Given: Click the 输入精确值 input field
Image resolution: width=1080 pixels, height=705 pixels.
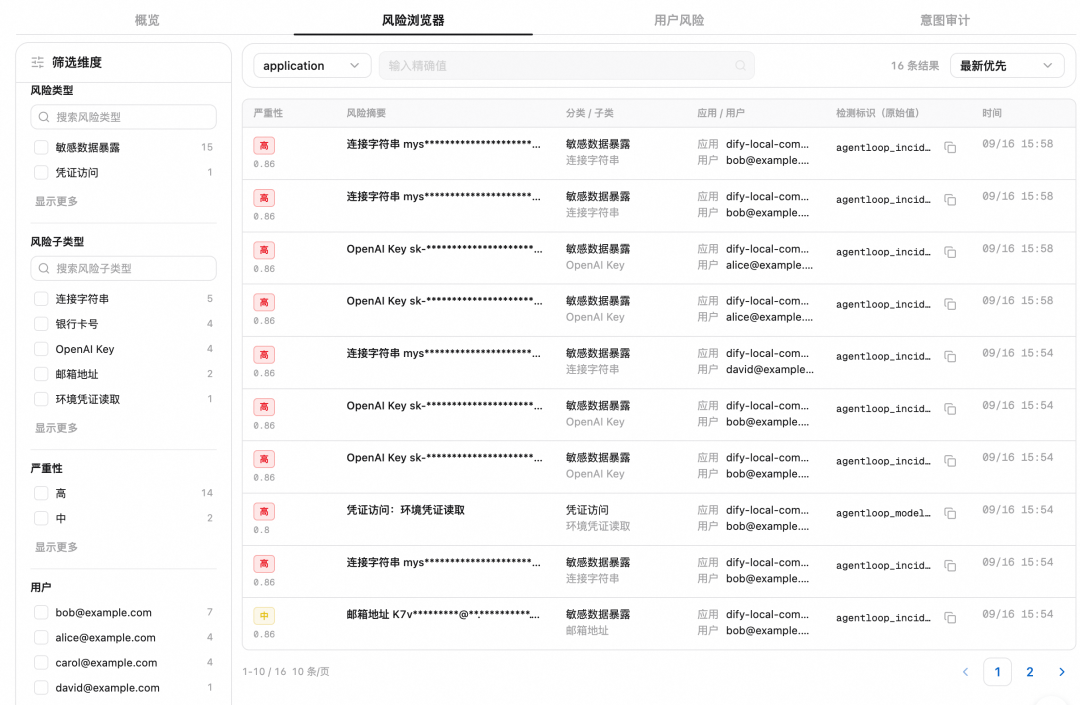Looking at the screenshot, I should tap(566, 65).
